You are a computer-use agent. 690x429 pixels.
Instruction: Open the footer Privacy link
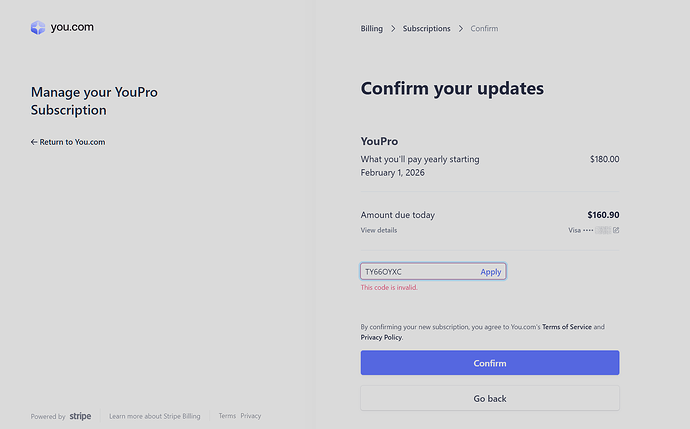[x=251, y=416]
